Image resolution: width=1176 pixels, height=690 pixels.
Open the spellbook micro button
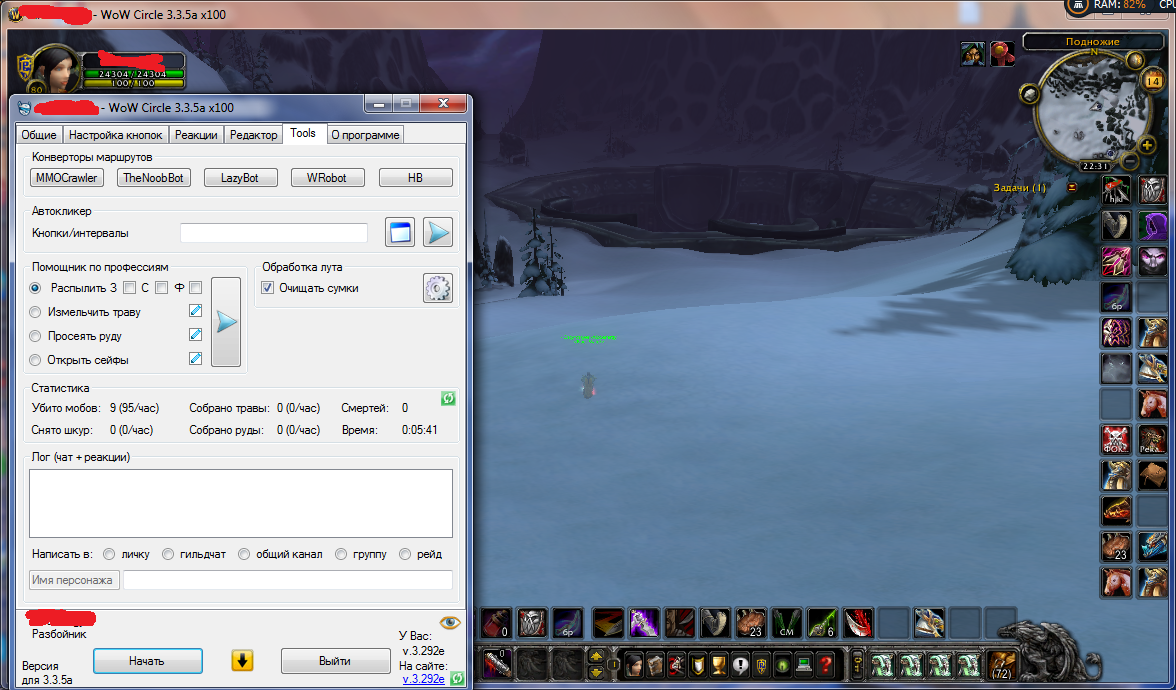click(655, 664)
